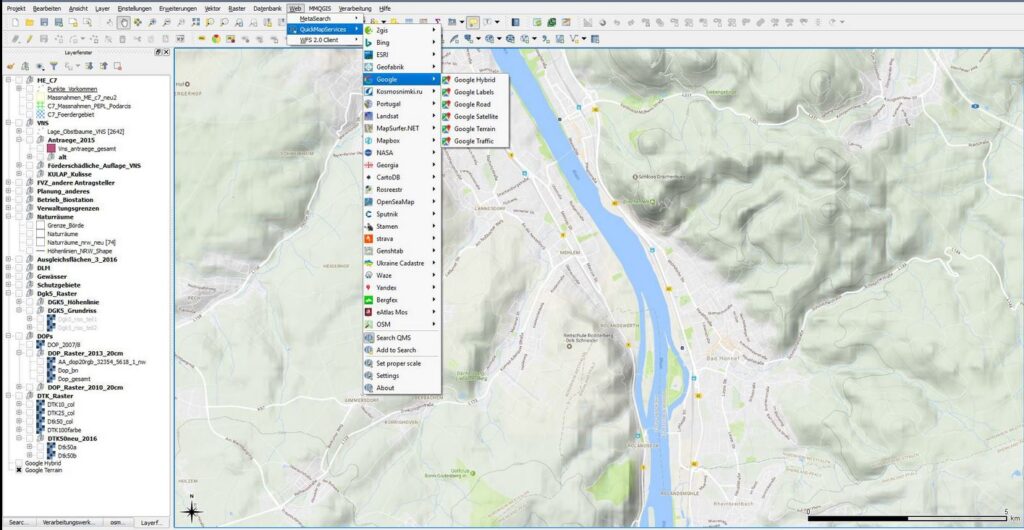Viewport: 1024px width, 530px height.
Task: Click the strava orange icon
Action: [370, 239]
